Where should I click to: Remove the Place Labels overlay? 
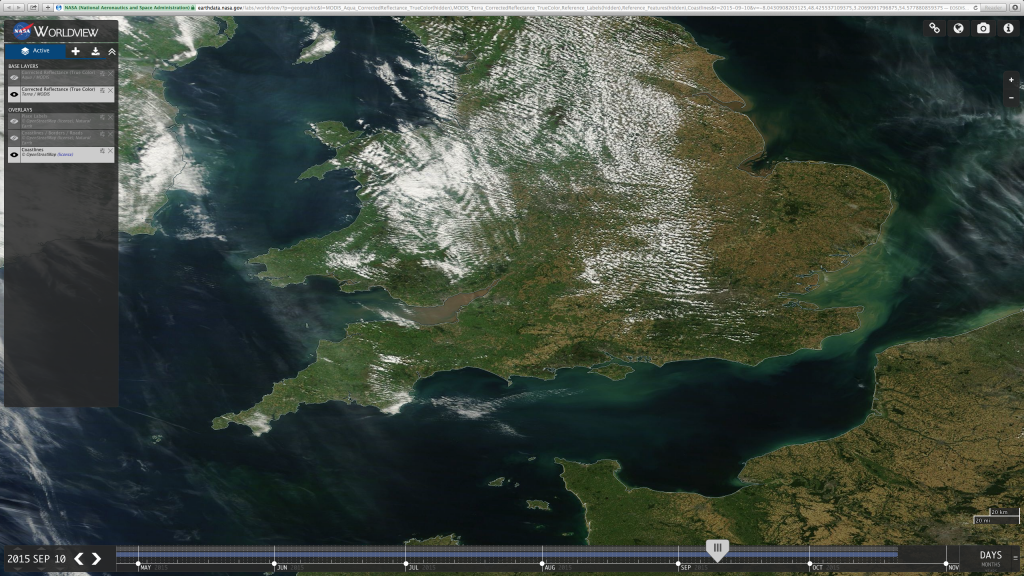pyautogui.click(x=110, y=117)
